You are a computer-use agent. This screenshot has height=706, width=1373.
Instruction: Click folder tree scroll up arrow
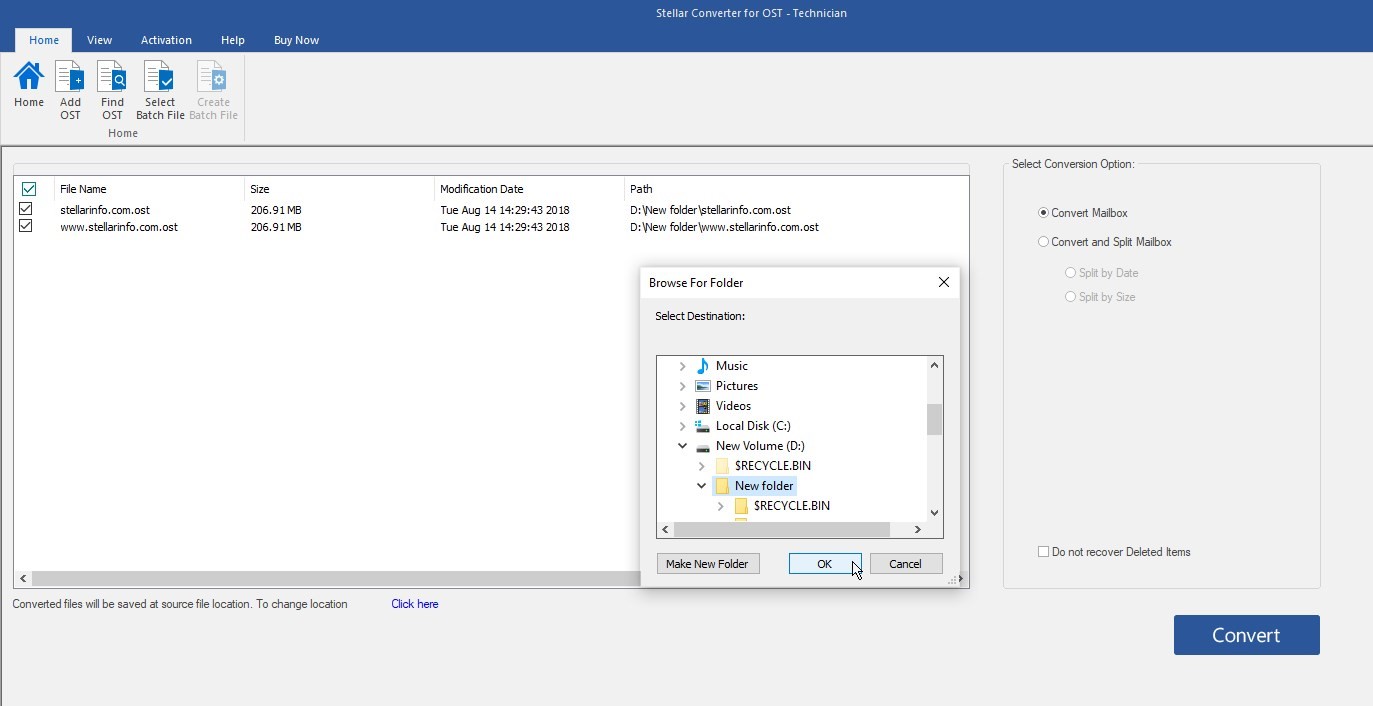pyautogui.click(x=934, y=365)
